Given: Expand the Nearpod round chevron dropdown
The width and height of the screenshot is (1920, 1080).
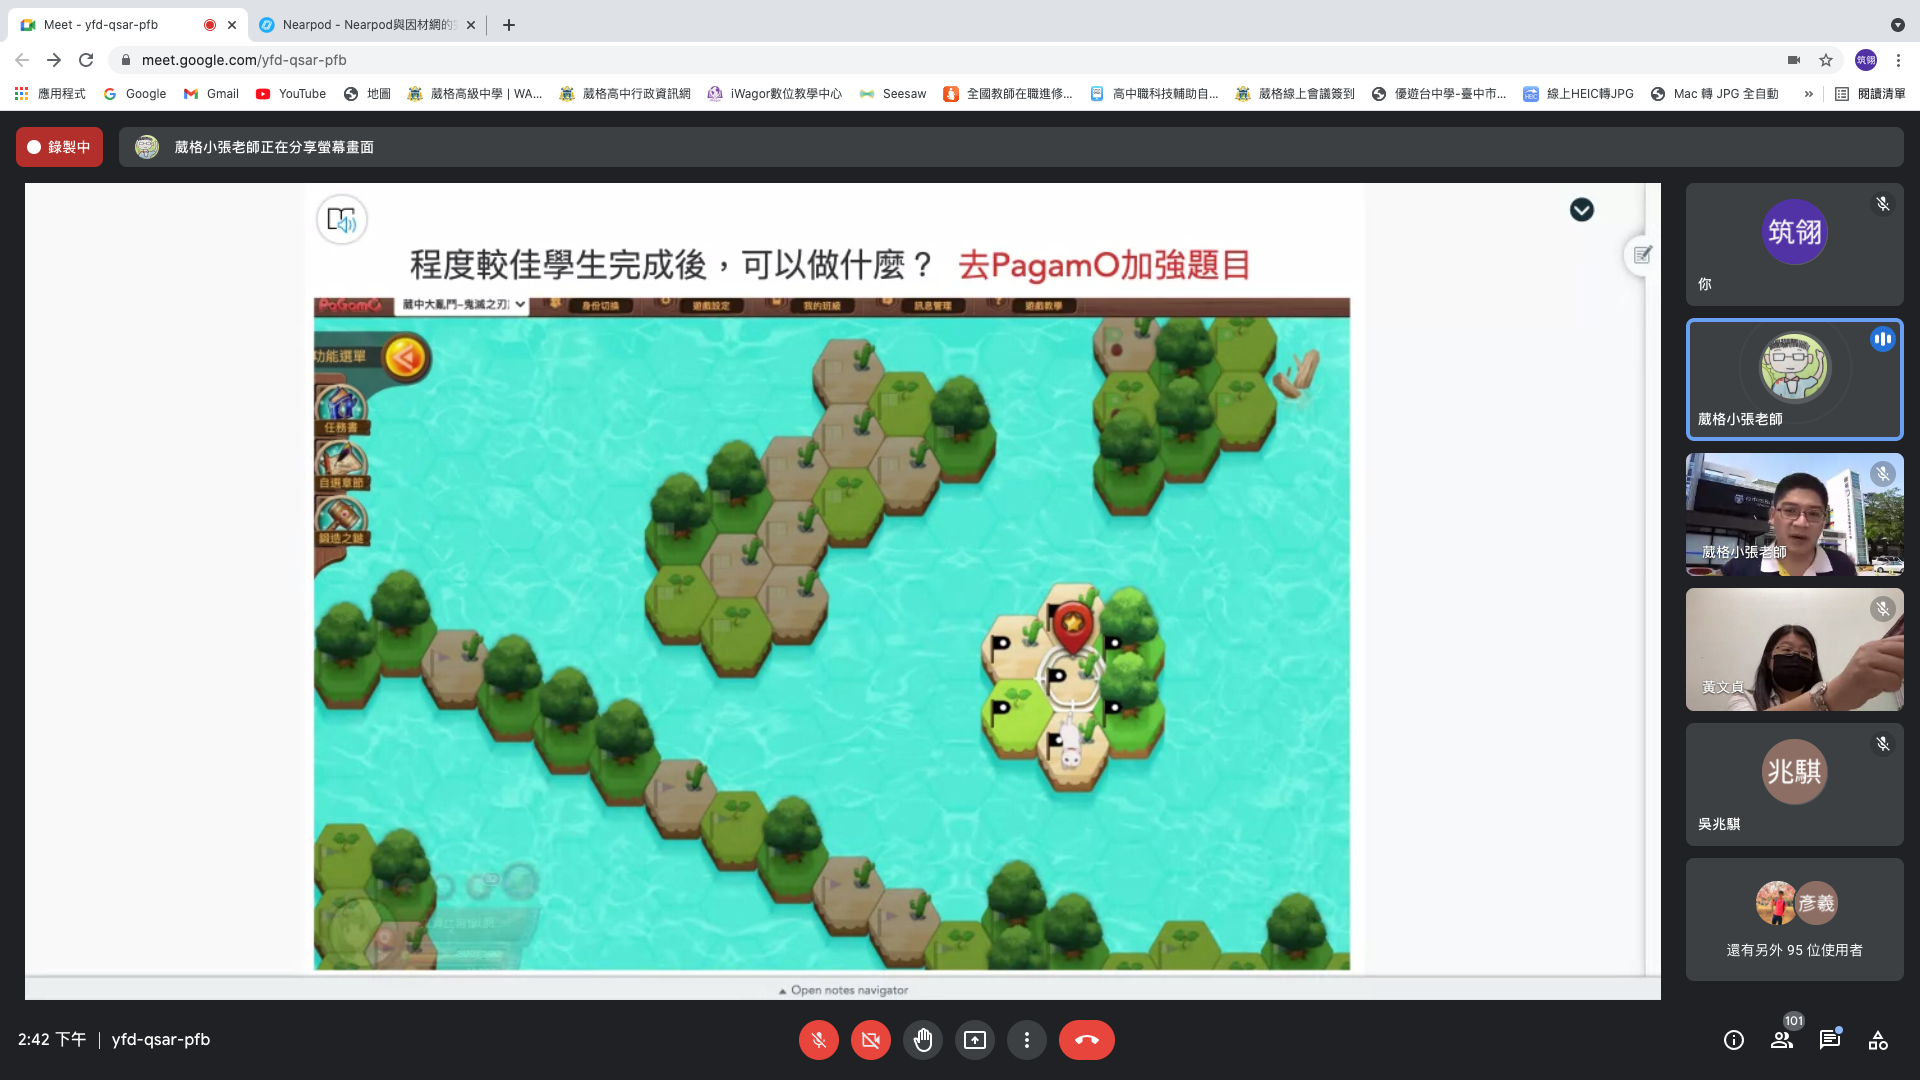Looking at the screenshot, I should pyautogui.click(x=1581, y=210).
